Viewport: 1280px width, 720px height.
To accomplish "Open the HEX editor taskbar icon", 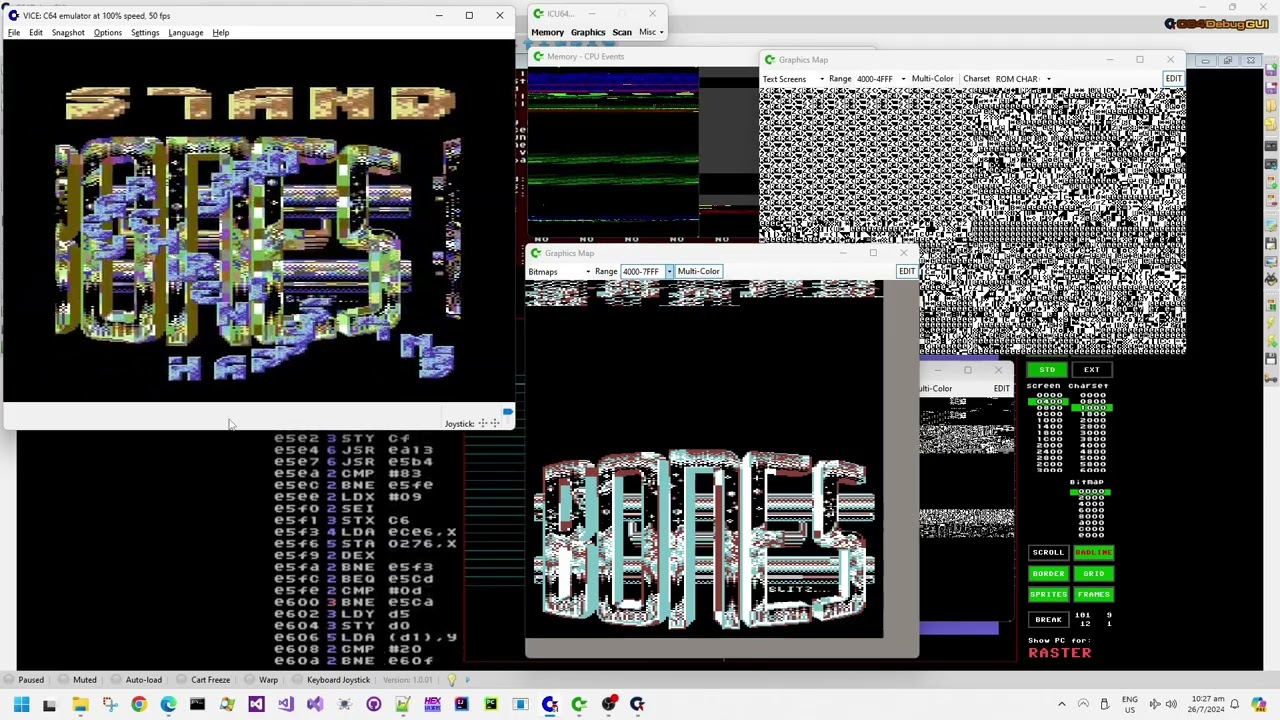I will 432,704.
